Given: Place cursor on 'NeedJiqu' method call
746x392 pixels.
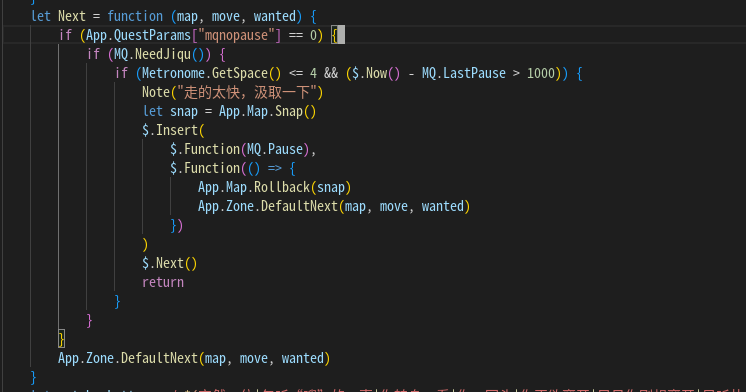Looking at the screenshot, I should pyautogui.click(x=163, y=54).
